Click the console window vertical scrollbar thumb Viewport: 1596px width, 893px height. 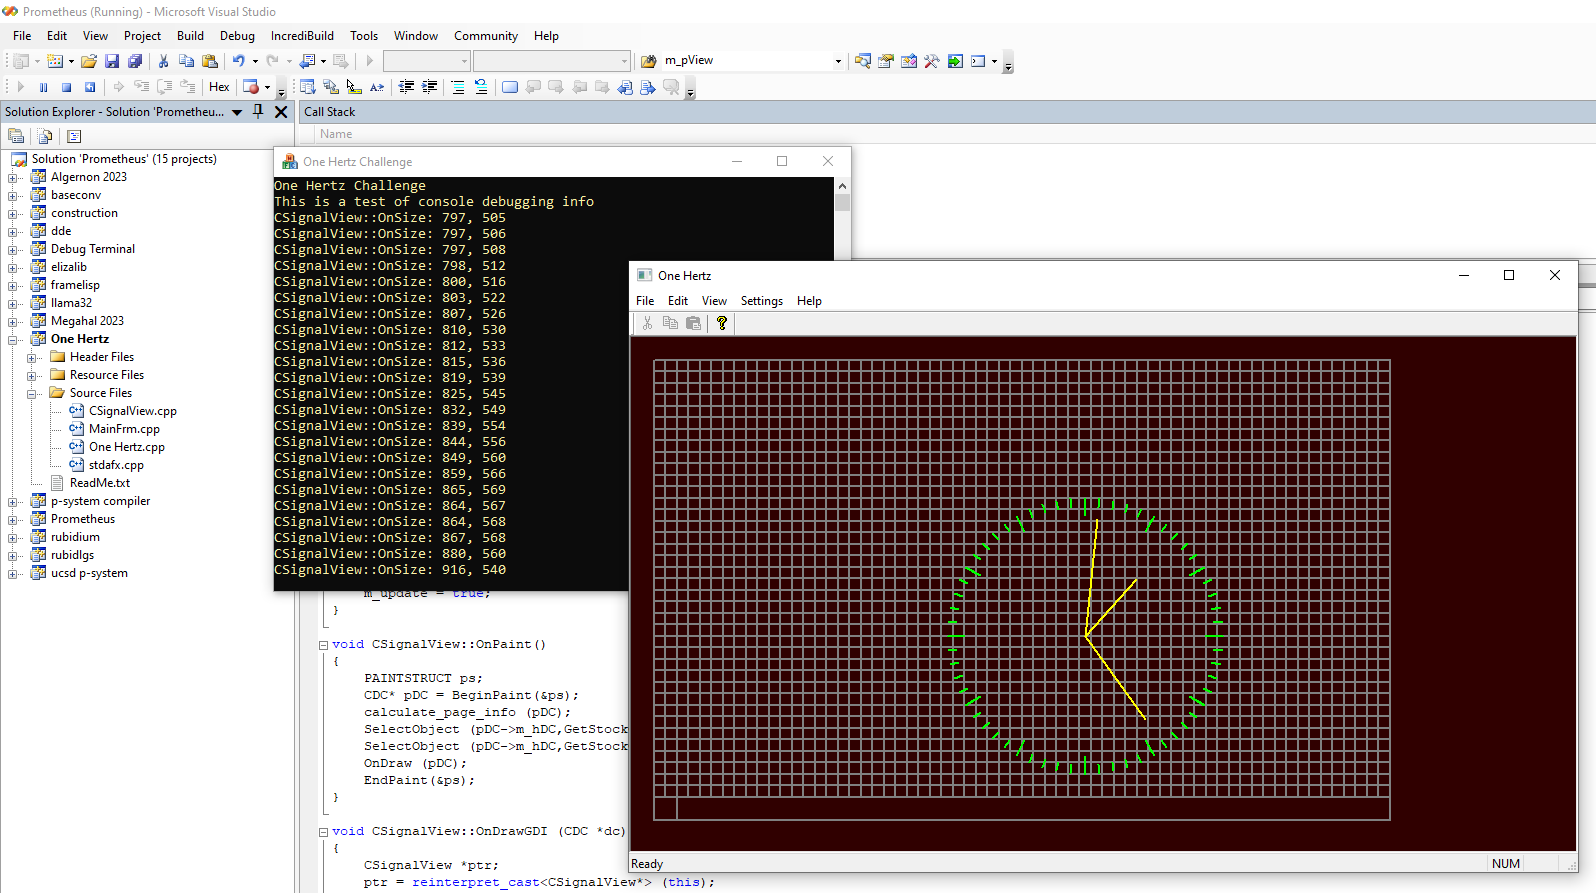coord(842,203)
